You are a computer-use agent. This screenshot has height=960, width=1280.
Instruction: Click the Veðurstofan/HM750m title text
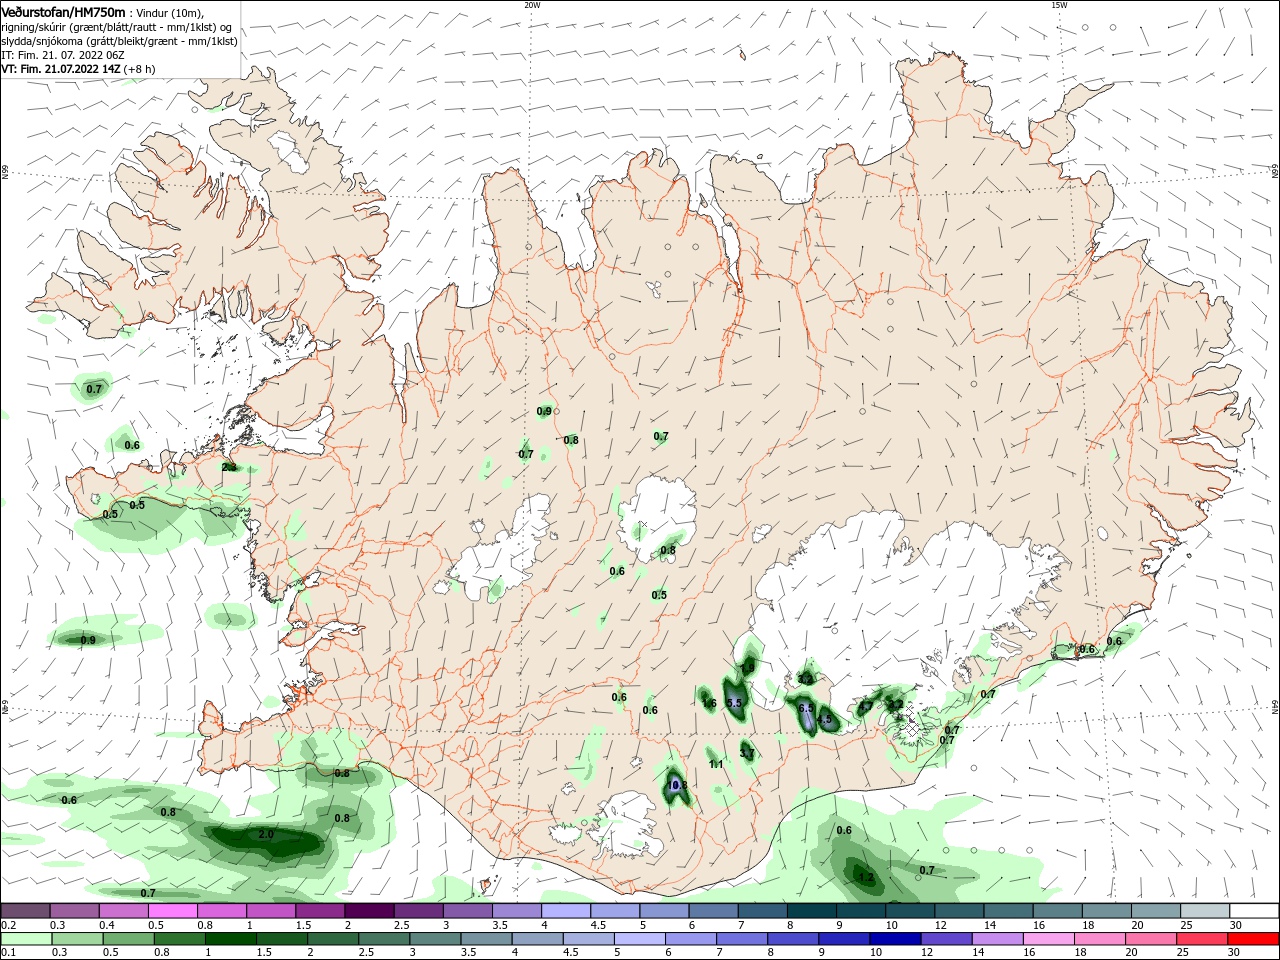[63, 11]
